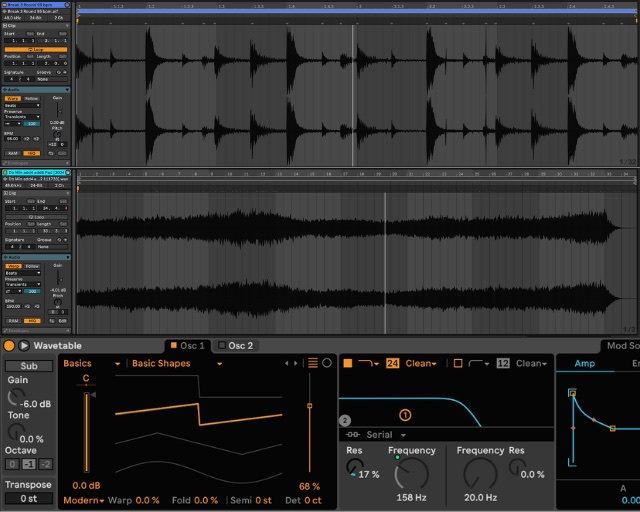Open the Basic Shapes wavetable dropdown
Screen dimensions: 640x512
point(177,363)
